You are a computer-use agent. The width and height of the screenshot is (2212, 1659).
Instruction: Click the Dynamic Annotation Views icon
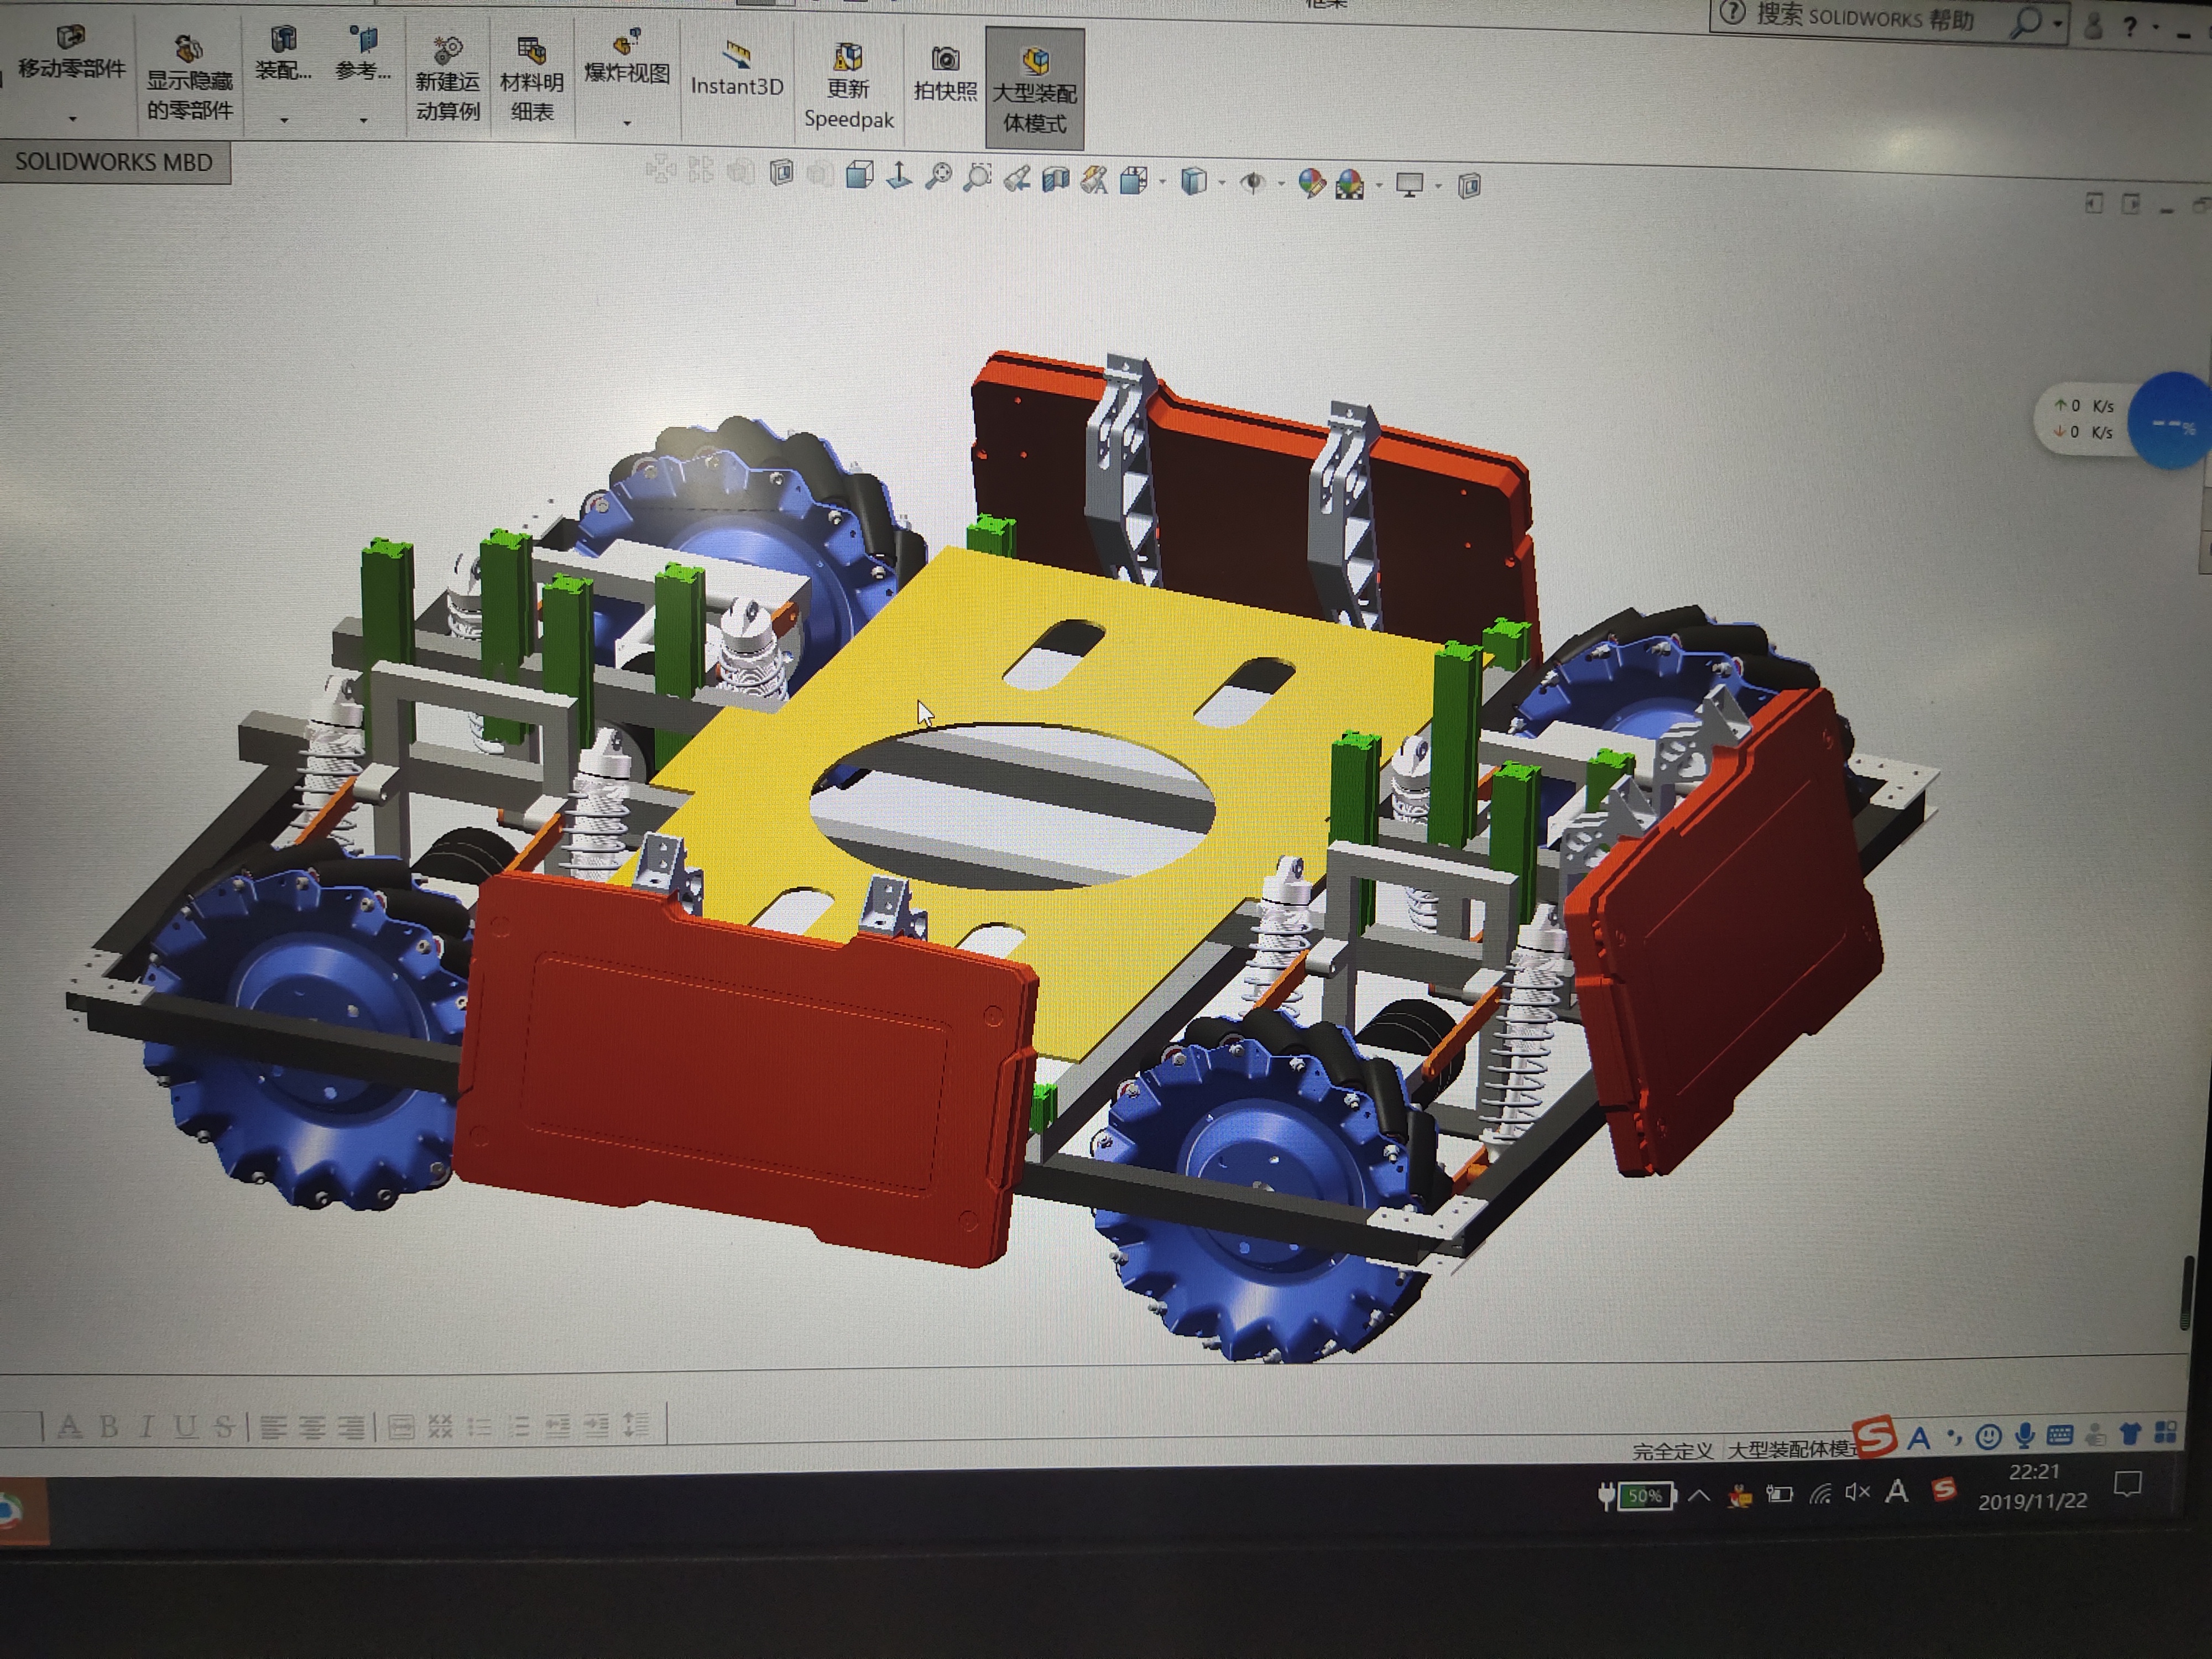[x=1095, y=180]
